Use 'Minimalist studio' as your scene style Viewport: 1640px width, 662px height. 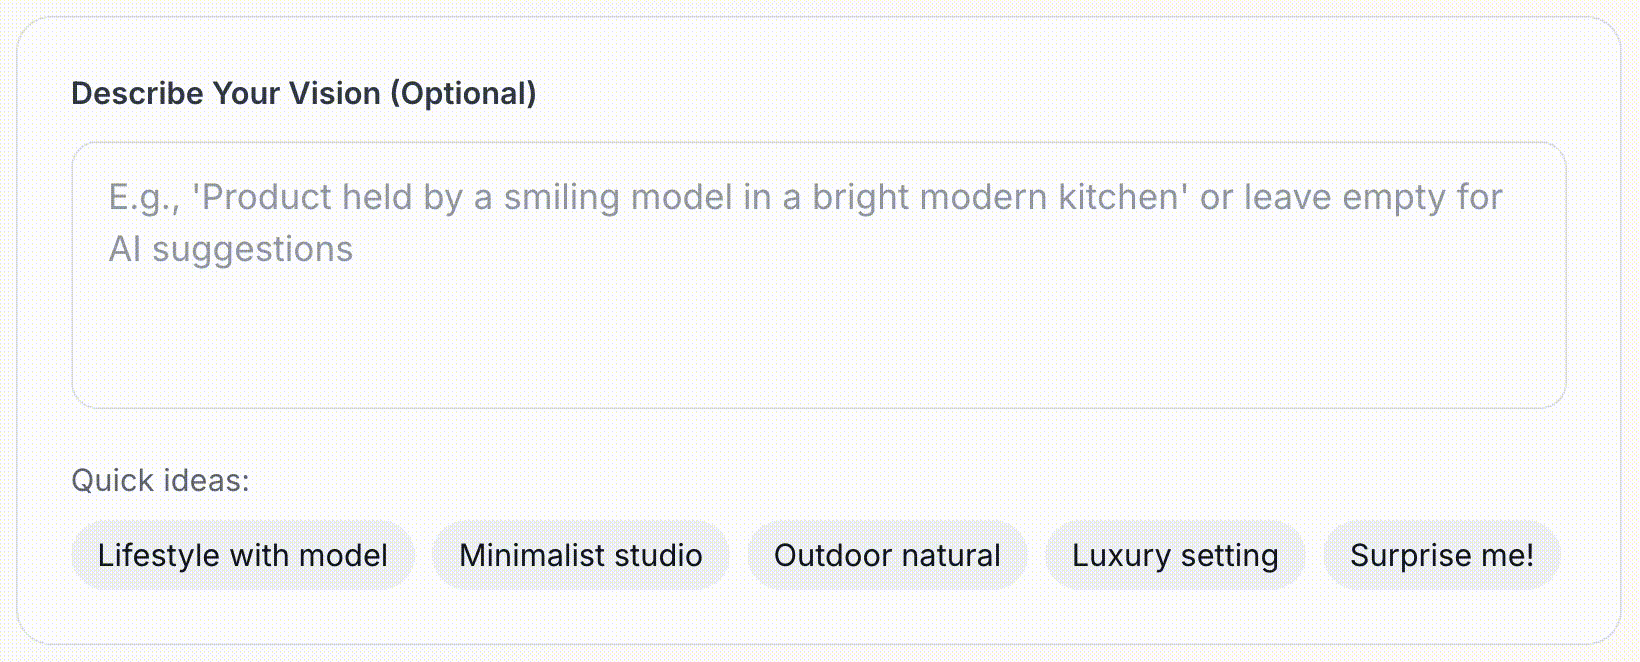[x=581, y=555]
